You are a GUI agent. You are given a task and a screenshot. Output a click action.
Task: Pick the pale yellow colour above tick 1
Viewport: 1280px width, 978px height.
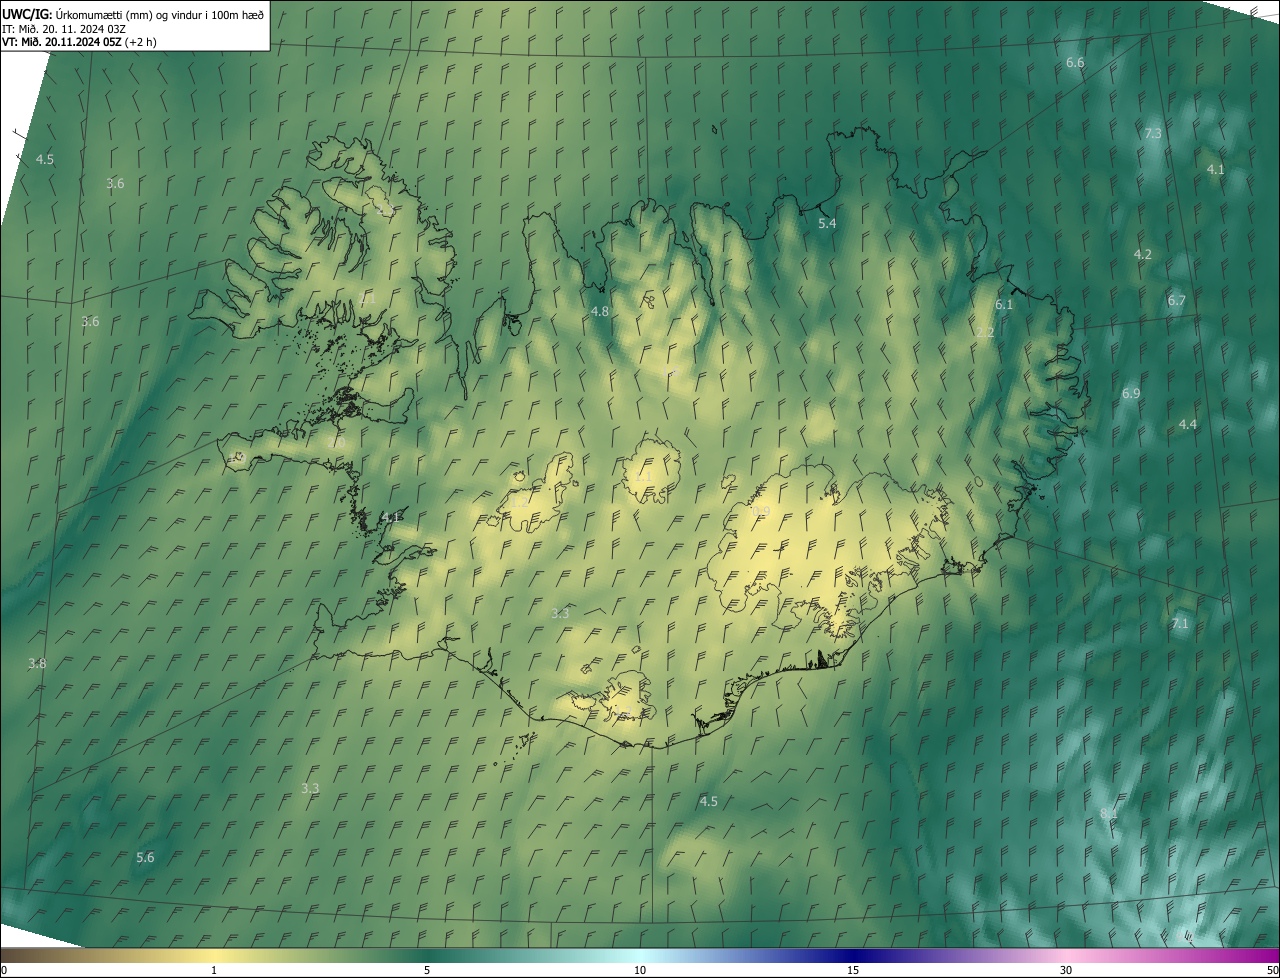click(214, 955)
